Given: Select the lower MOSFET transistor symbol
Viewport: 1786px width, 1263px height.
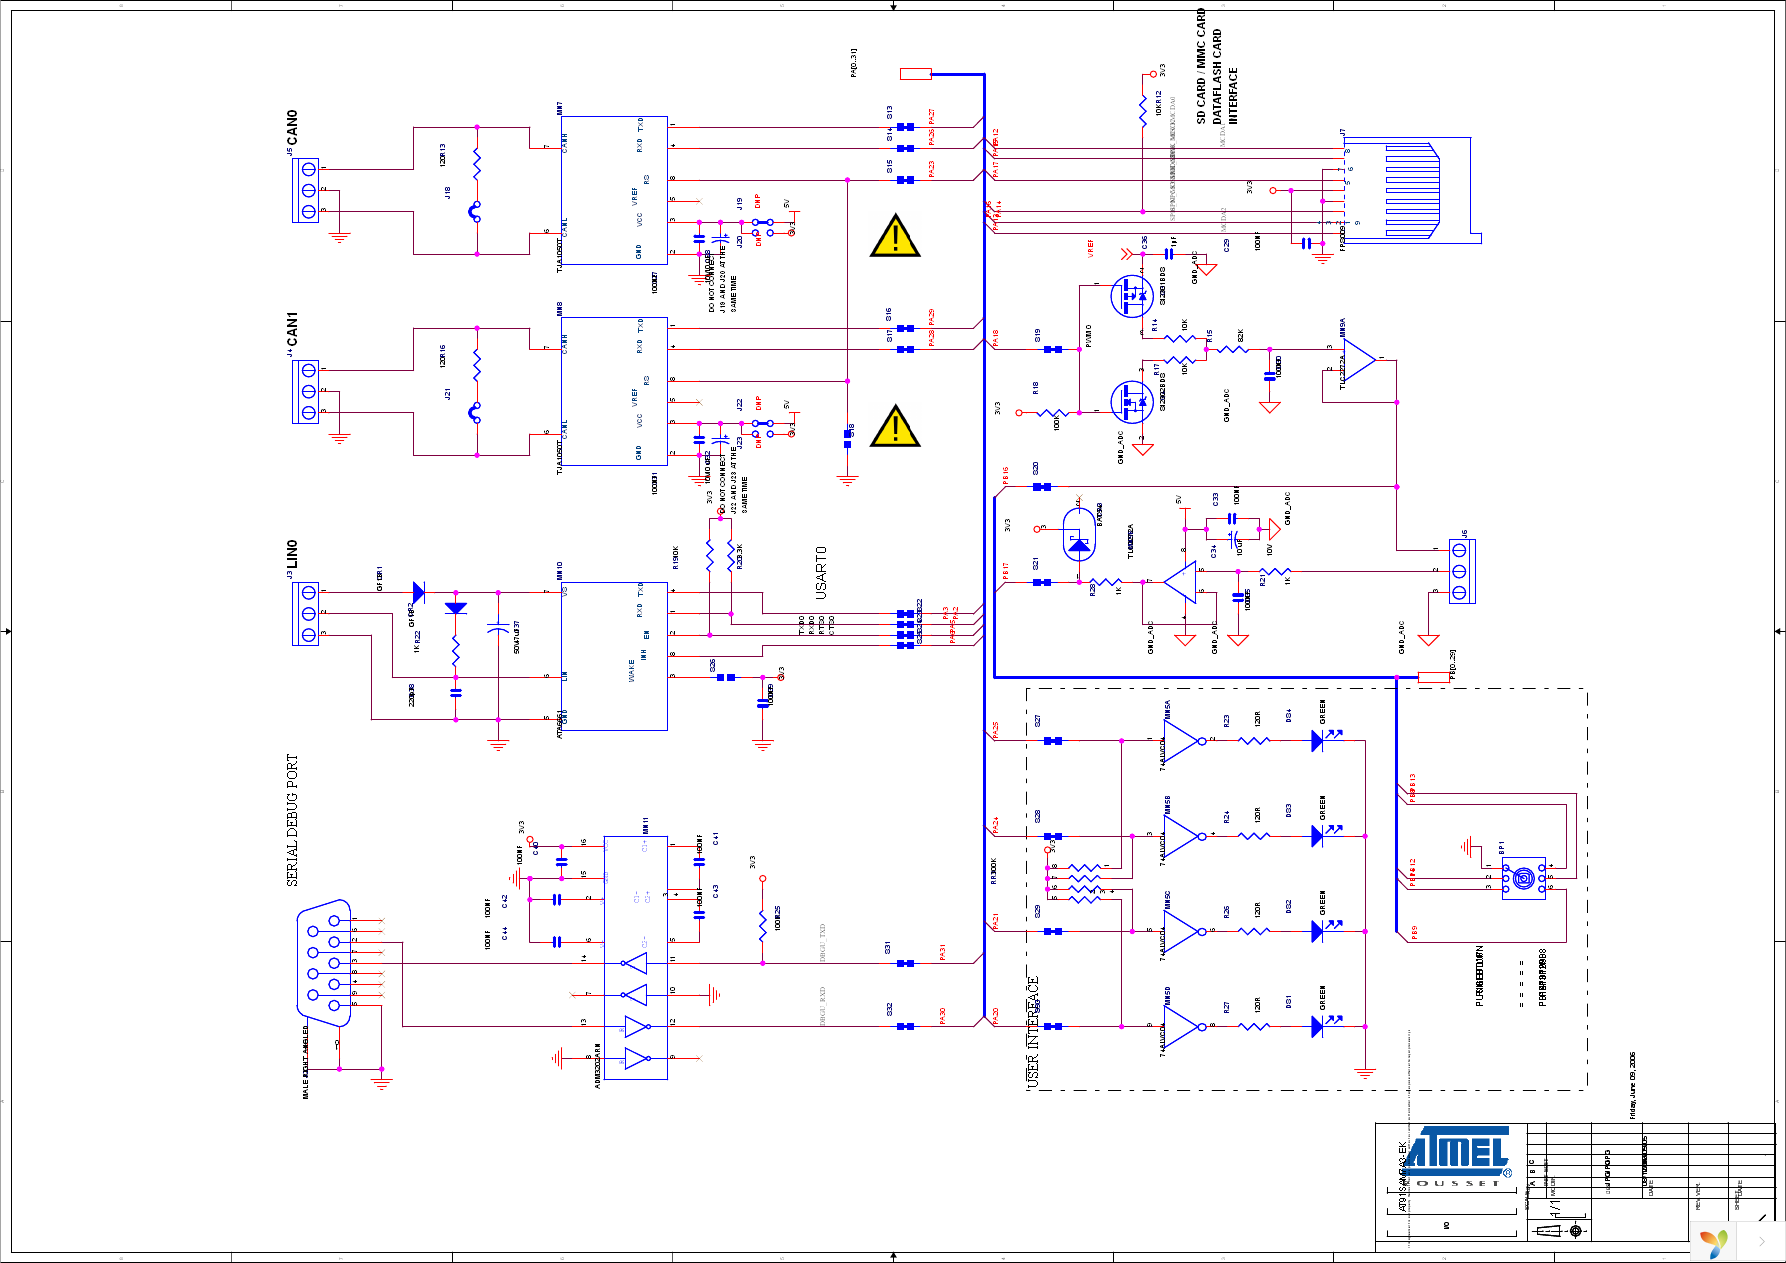Looking at the screenshot, I should click(1132, 401).
